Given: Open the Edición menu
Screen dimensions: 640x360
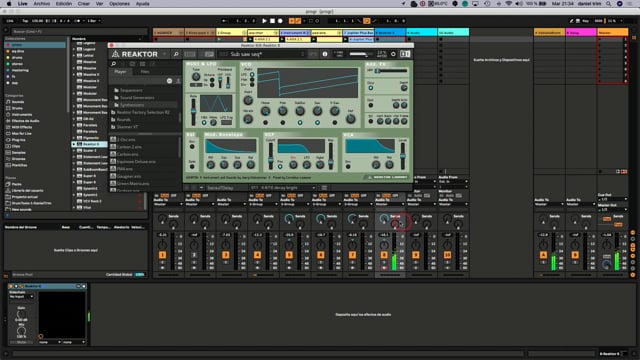Looking at the screenshot, I should click(64, 4).
